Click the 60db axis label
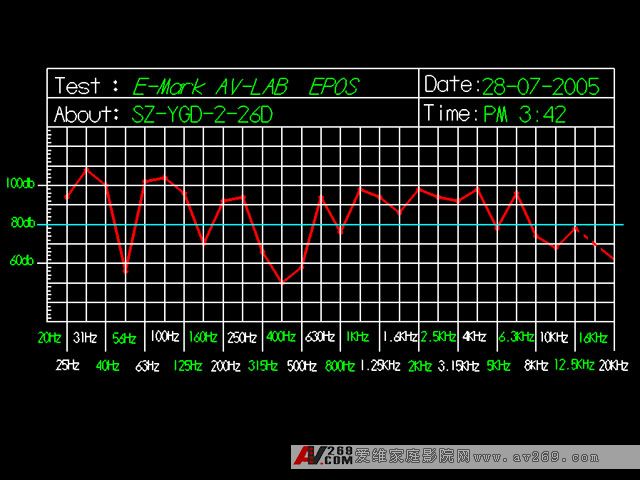Viewport: 640px width, 480px height. [x=22, y=261]
